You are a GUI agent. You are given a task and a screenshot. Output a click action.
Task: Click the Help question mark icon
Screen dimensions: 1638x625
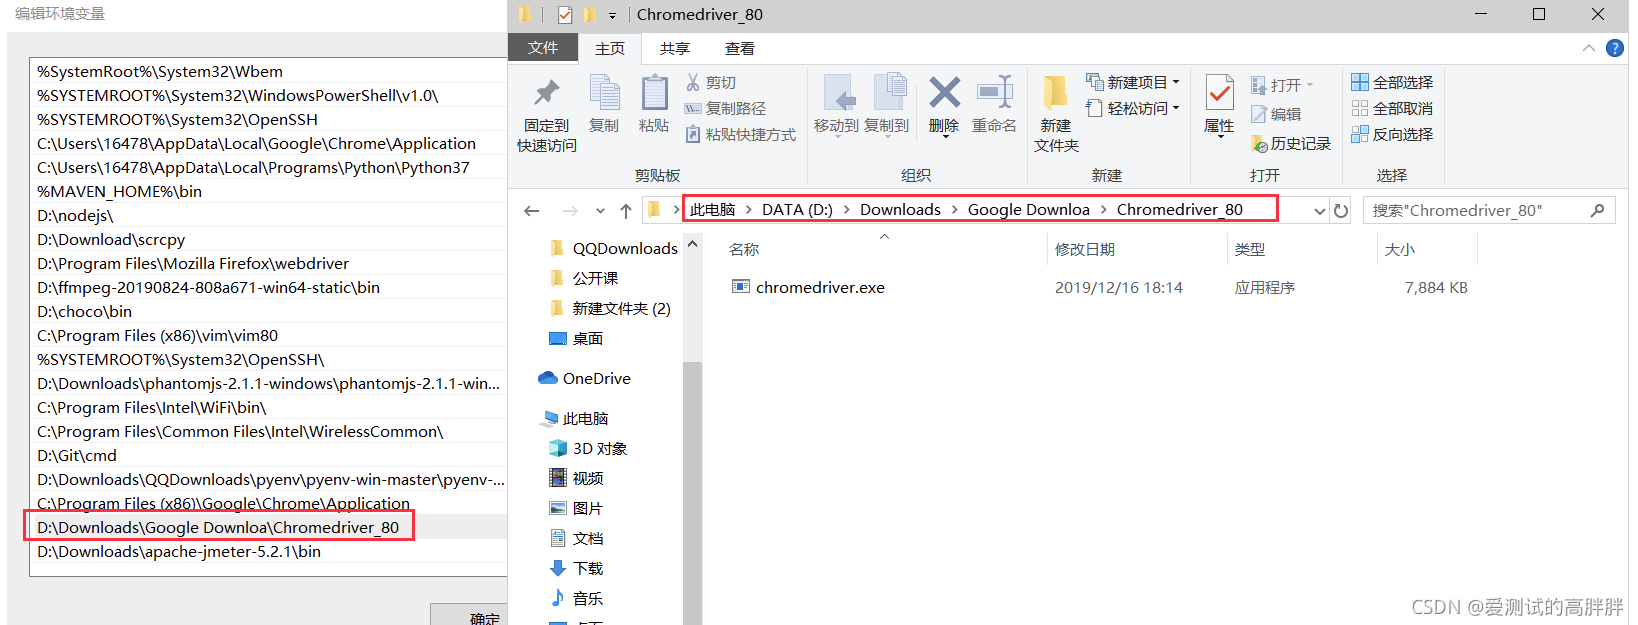tap(1615, 48)
